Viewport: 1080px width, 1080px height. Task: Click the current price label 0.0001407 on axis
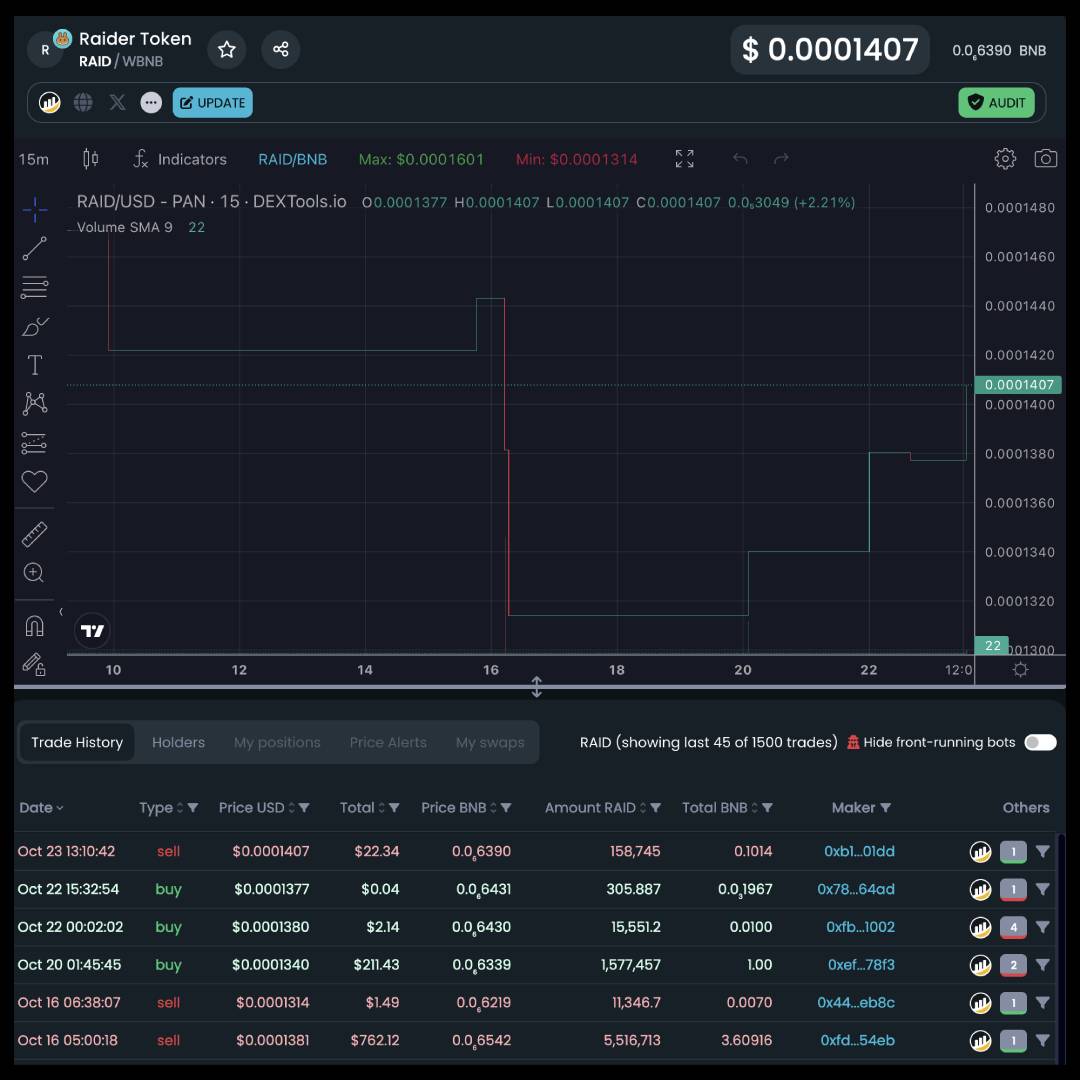click(x=1019, y=384)
